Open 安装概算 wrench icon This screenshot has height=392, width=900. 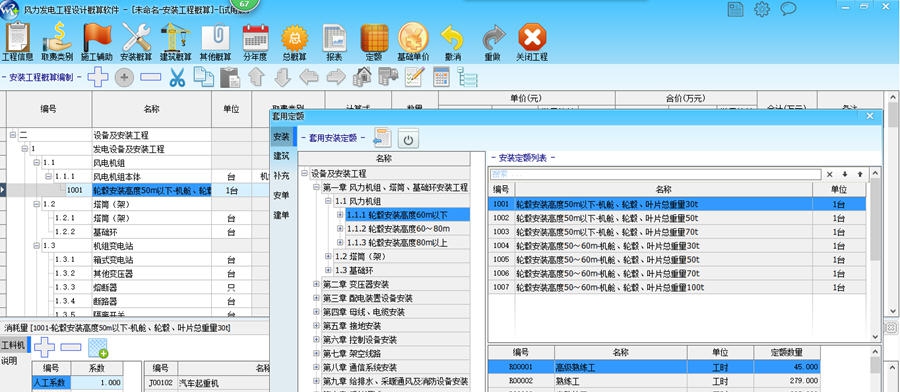pyautogui.click(x=136, y=41)
